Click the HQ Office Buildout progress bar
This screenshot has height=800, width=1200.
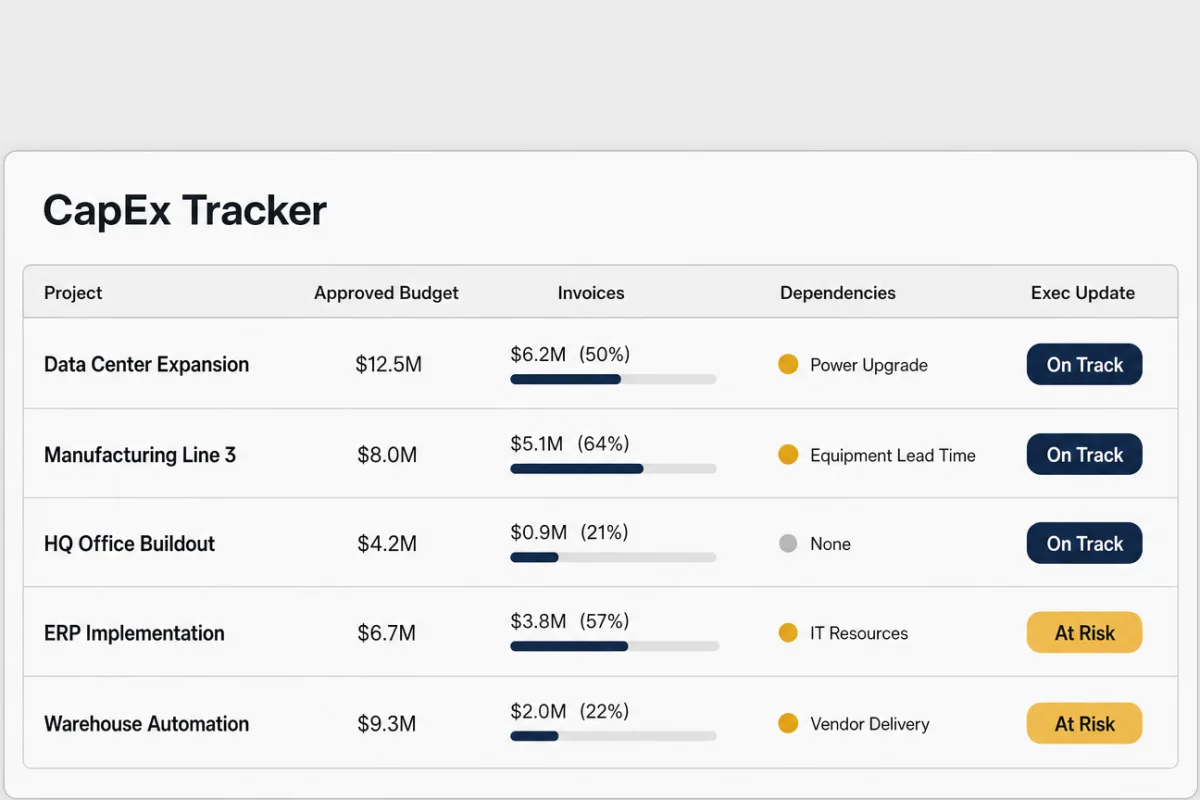coord(613,557)
